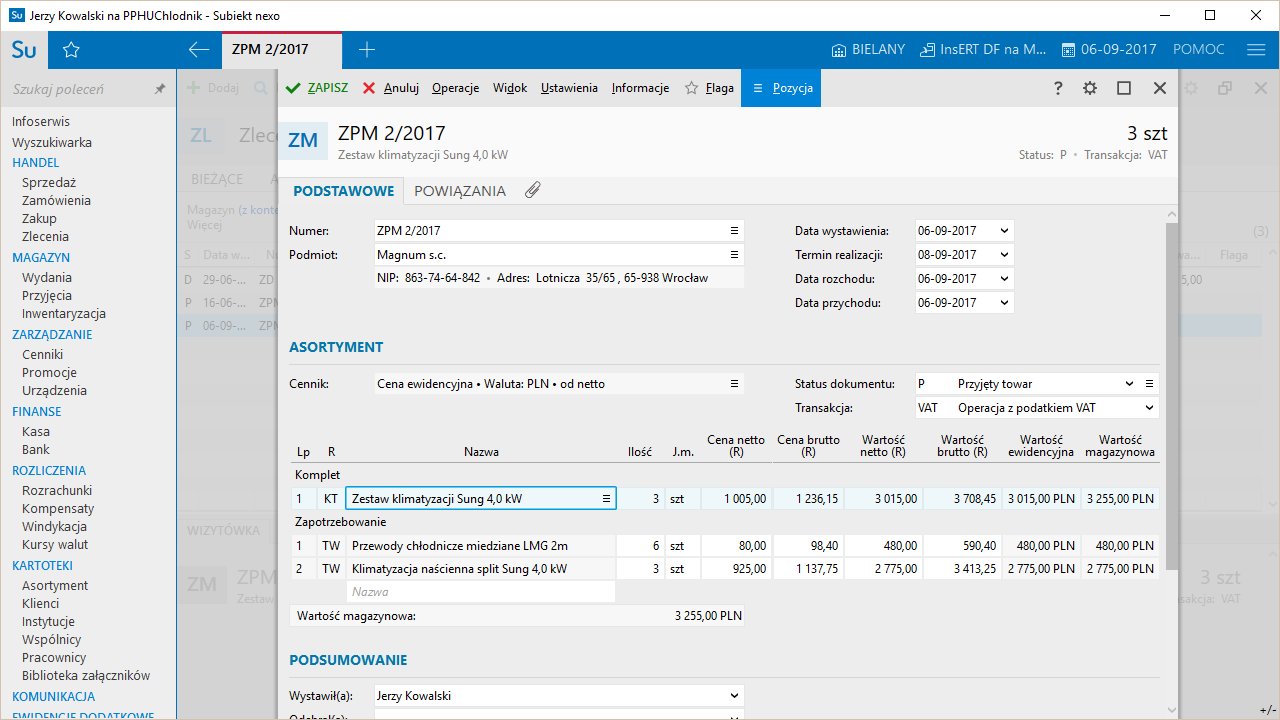This screenshot has width=1280, height=720.
Task: Open Zamówienia in sidebar
Action: [x=56, y=201]
